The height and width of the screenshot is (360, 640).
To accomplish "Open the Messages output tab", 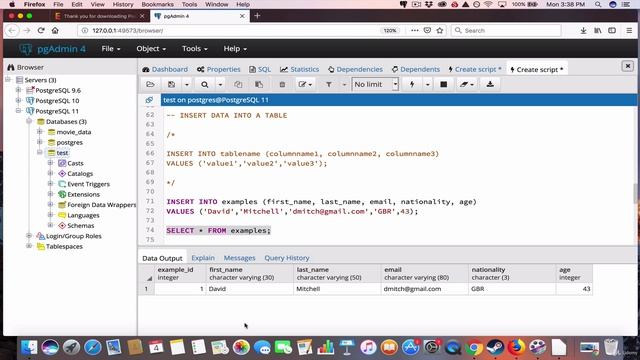I will click(239, 258).
